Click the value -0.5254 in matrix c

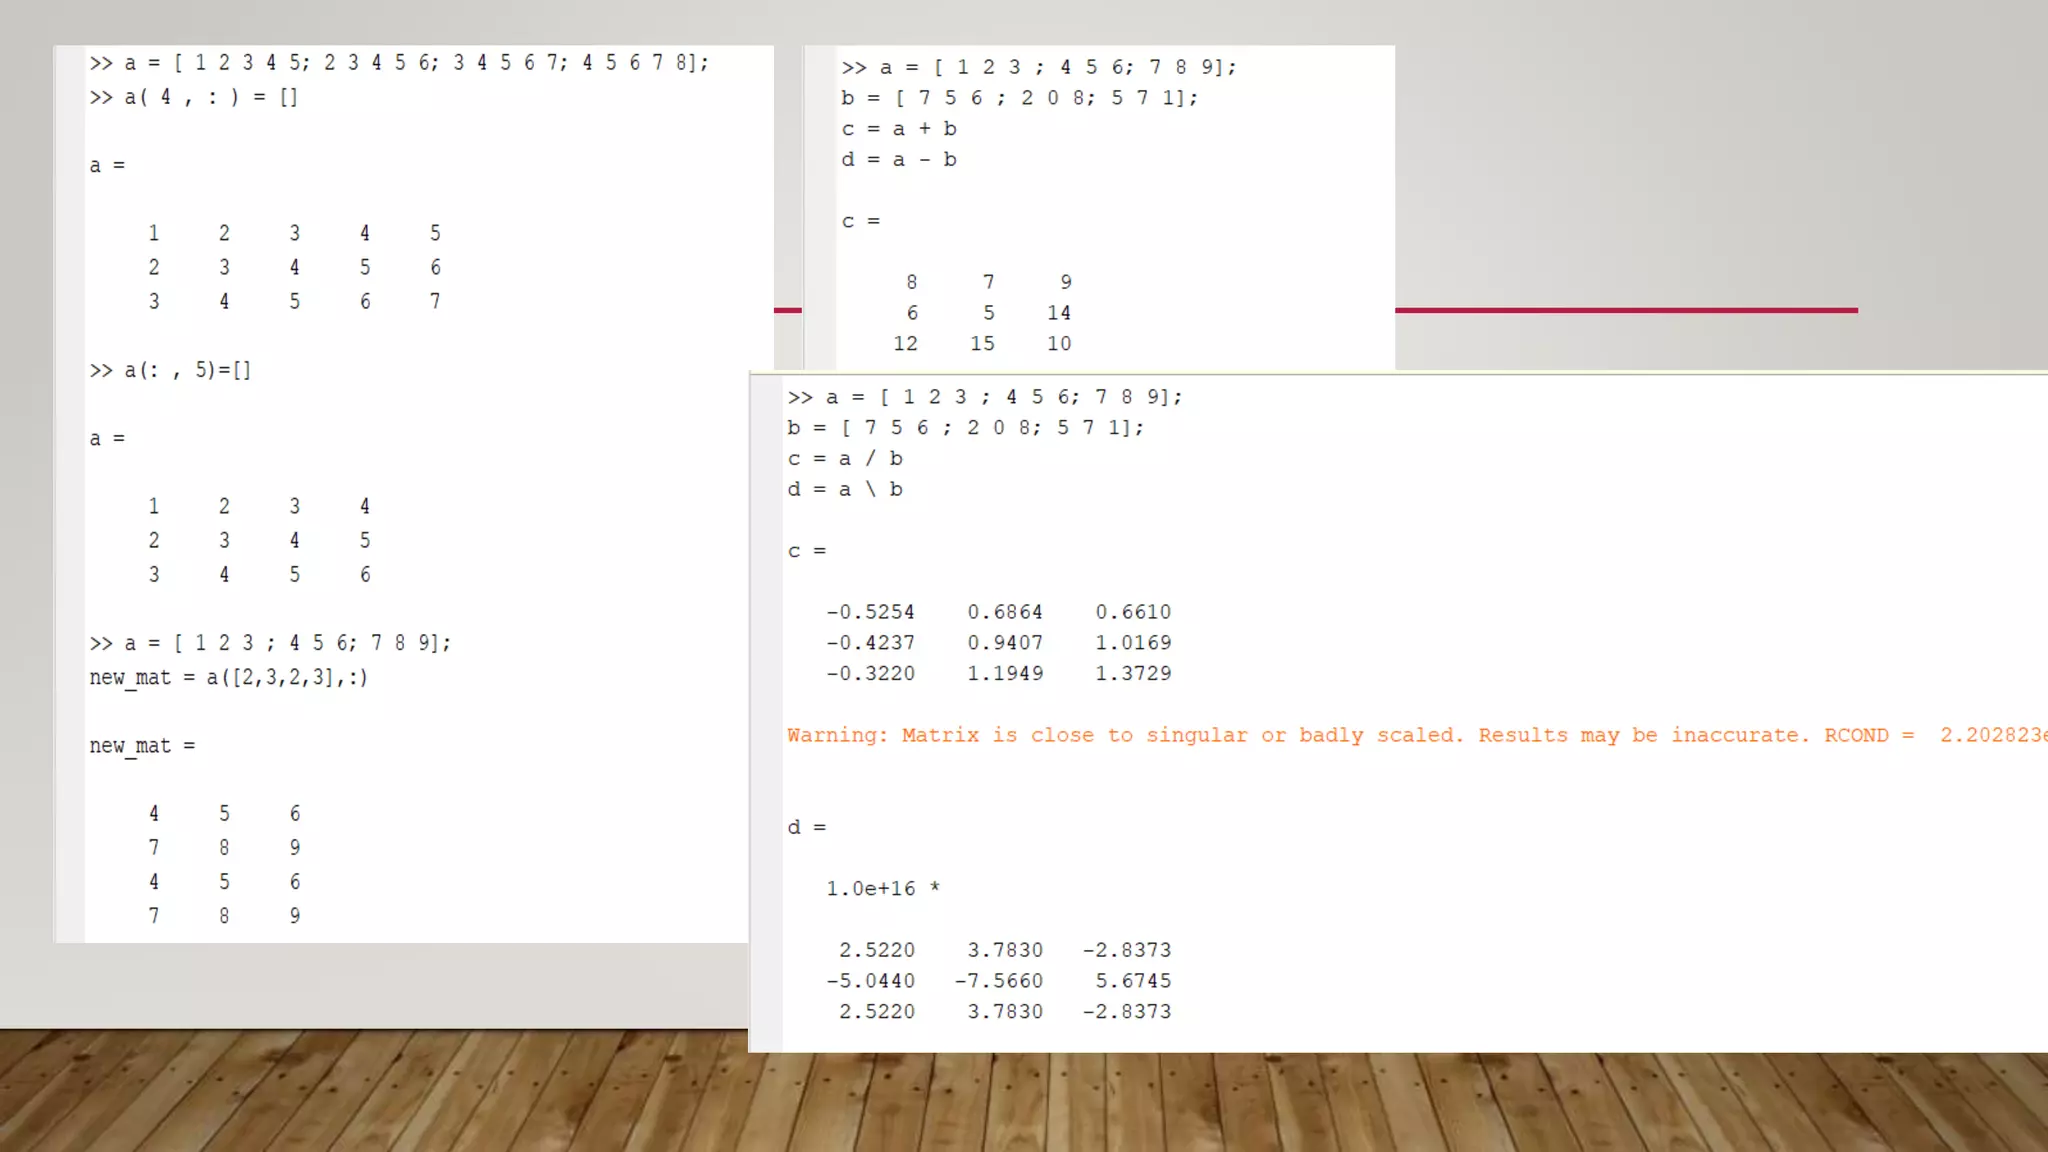coord(869,612)
